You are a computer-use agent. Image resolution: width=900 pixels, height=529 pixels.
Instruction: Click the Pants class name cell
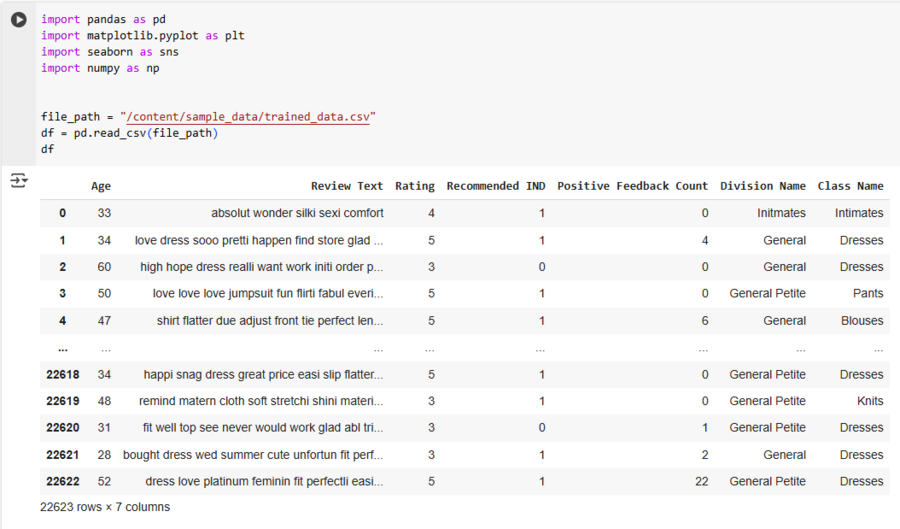coord(868,294)
